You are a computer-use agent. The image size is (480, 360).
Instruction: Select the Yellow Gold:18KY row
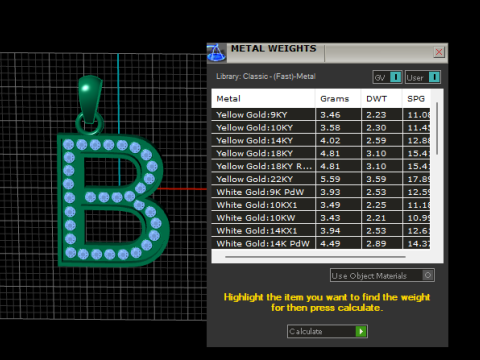pyautogui.click(x=321, y=153)
